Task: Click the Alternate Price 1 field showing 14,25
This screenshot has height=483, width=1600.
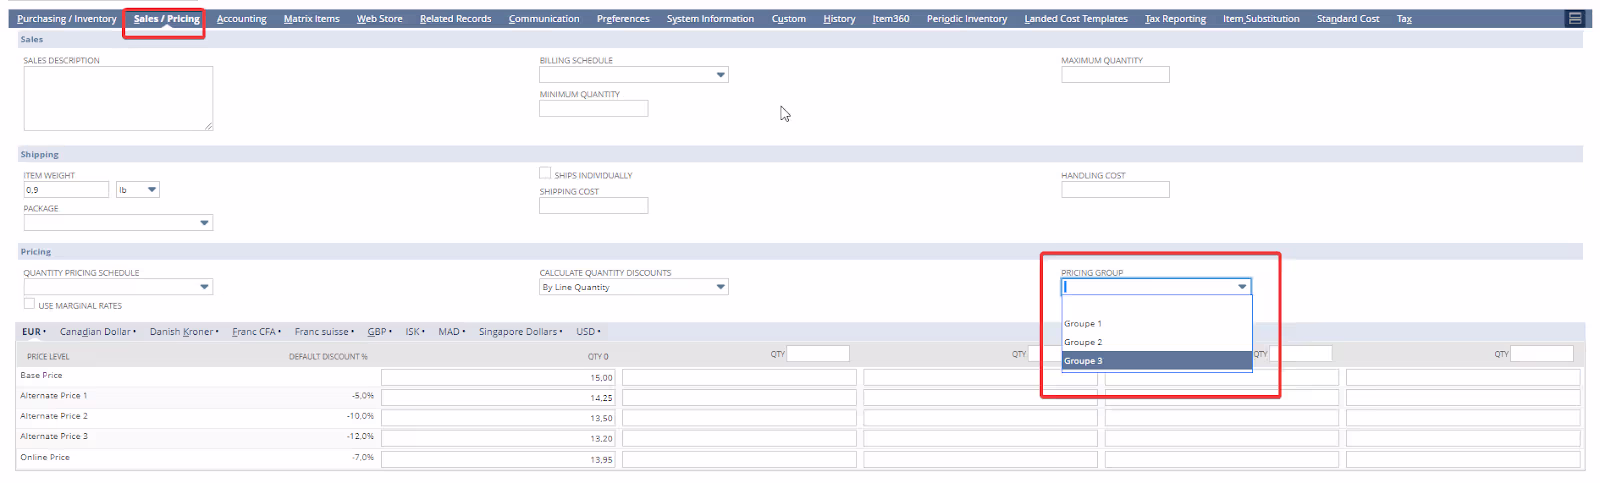Action: (x=498, y=397)
